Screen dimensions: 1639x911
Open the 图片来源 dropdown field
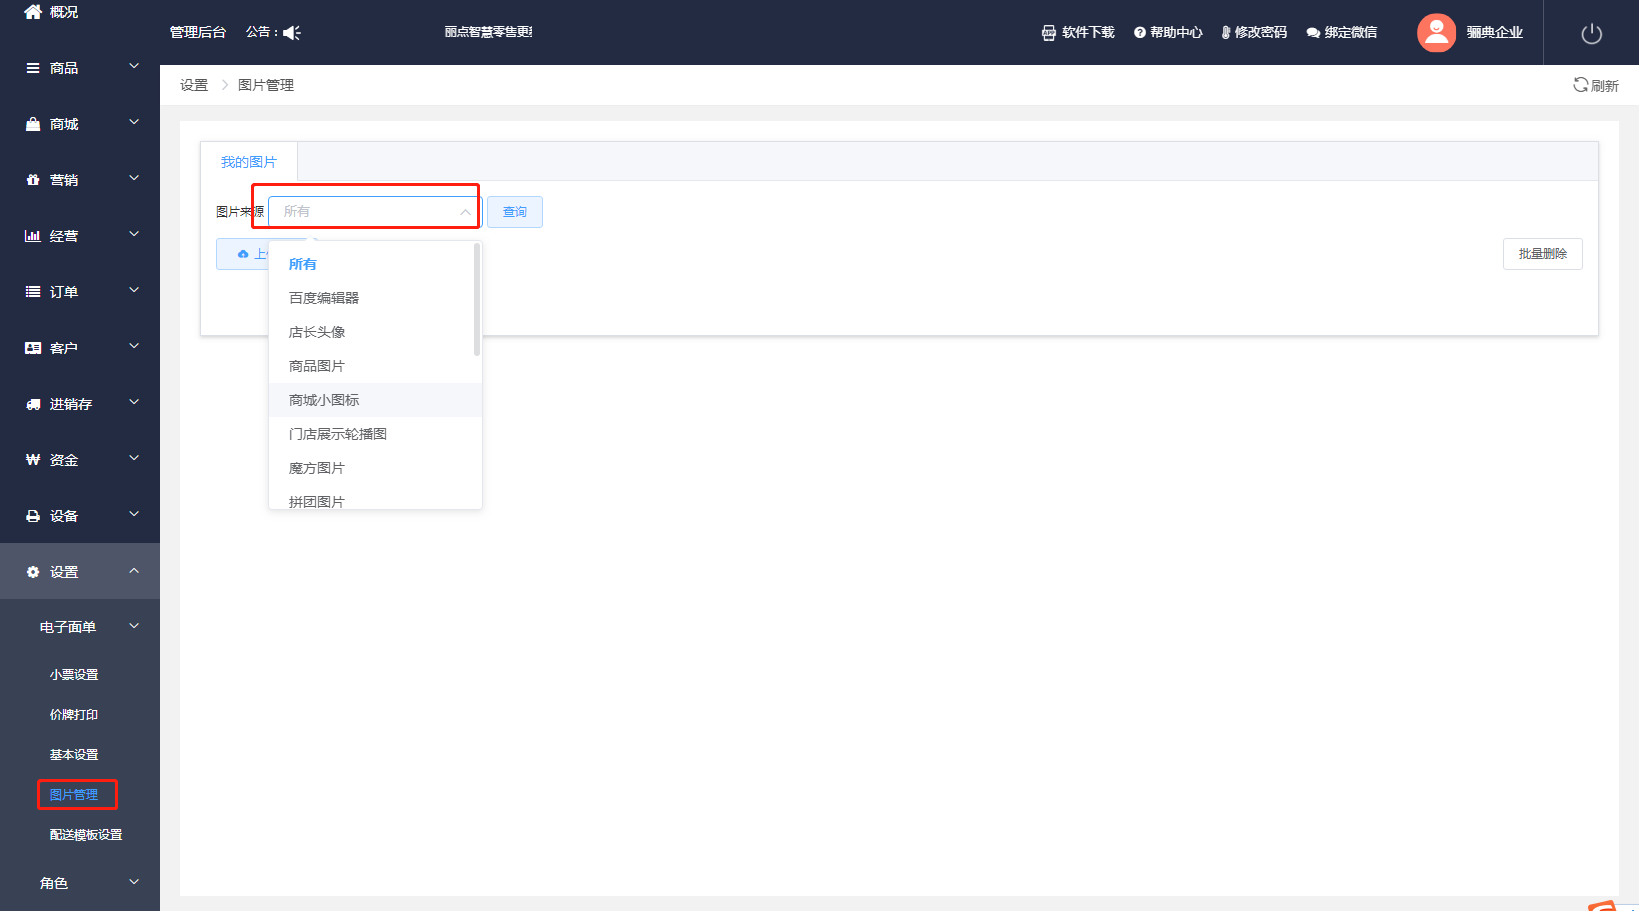[375, 212]
